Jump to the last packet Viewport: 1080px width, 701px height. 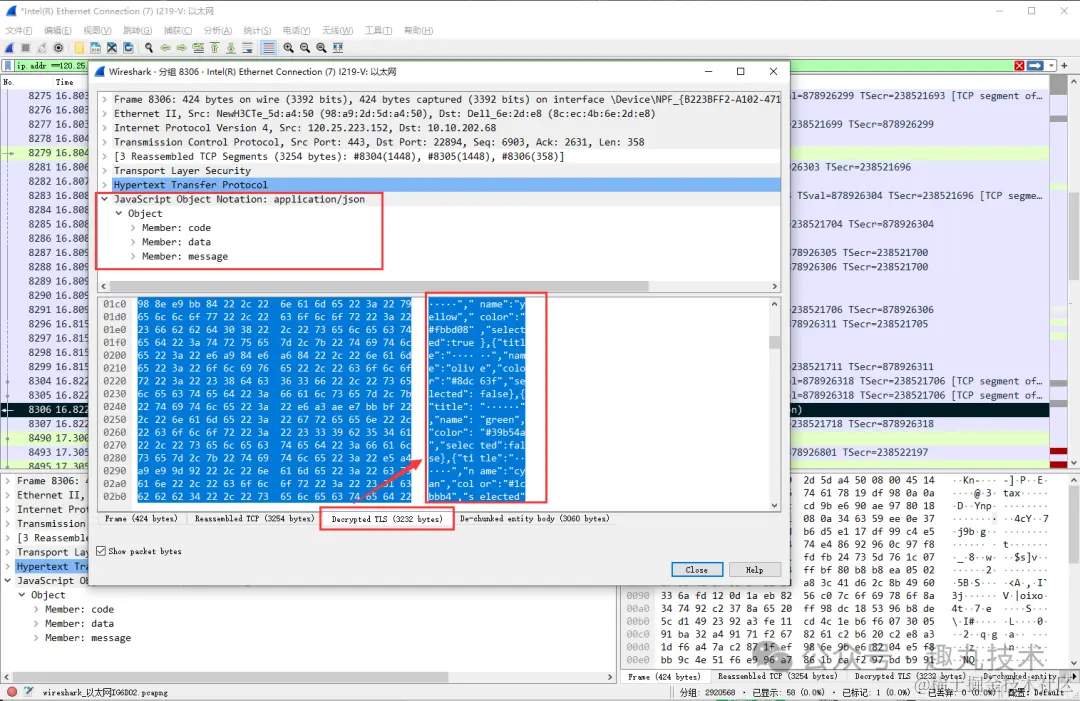(231, 48)
